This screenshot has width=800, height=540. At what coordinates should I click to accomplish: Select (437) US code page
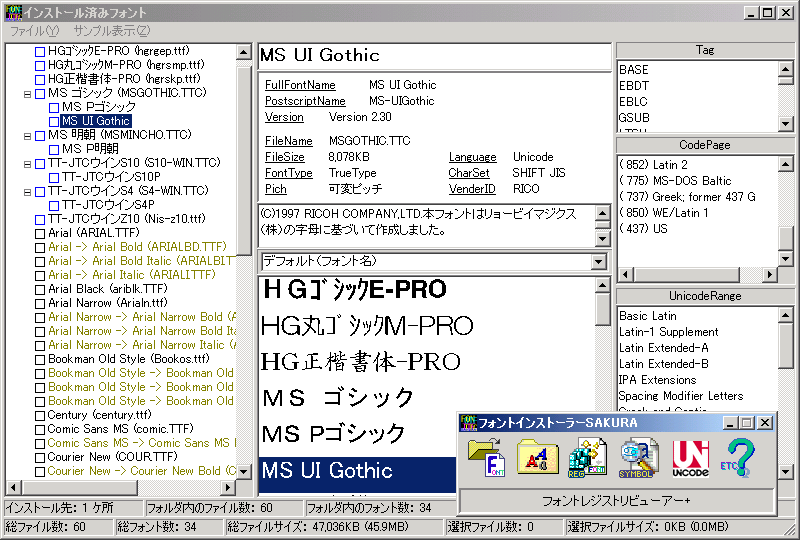(643, 229)
